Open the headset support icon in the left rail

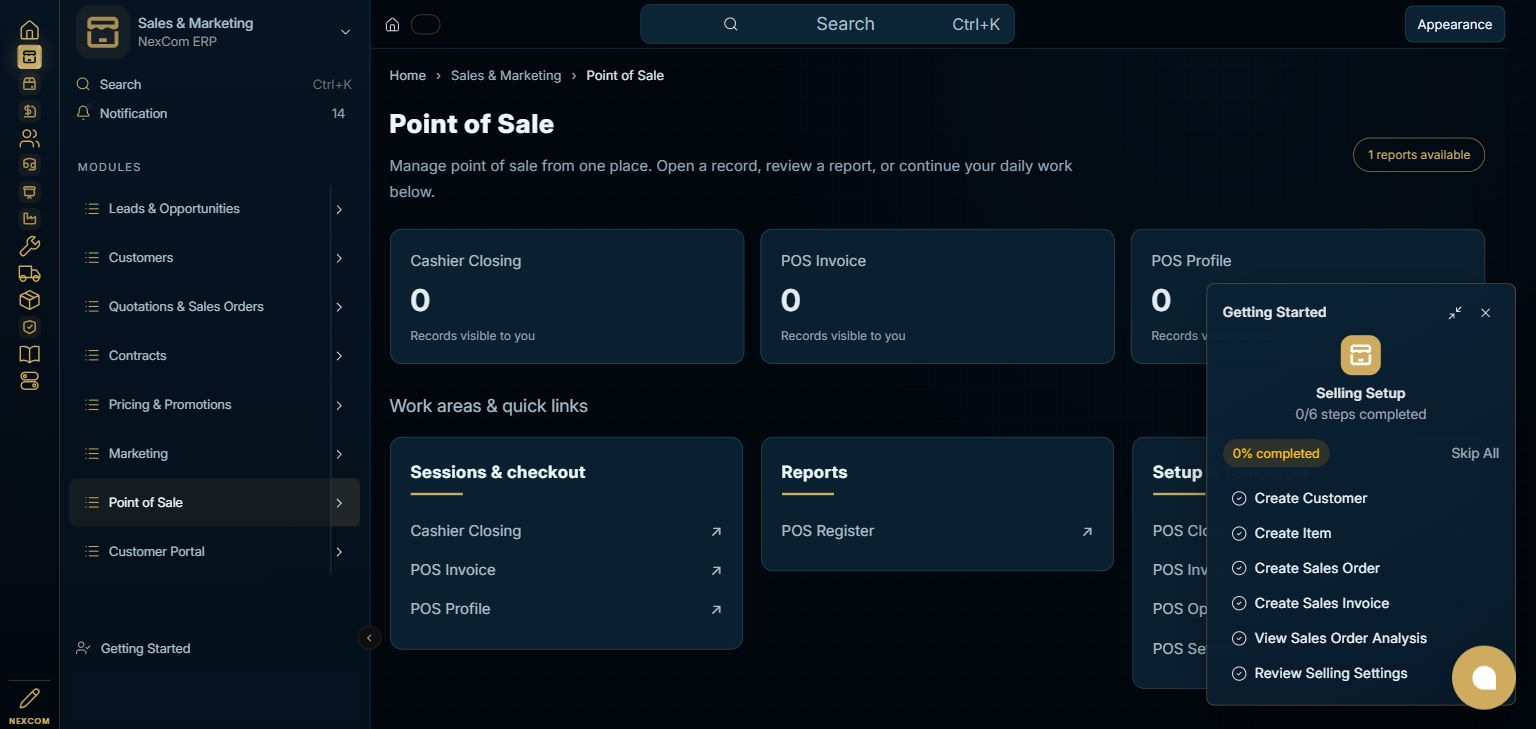click(30, 165)
